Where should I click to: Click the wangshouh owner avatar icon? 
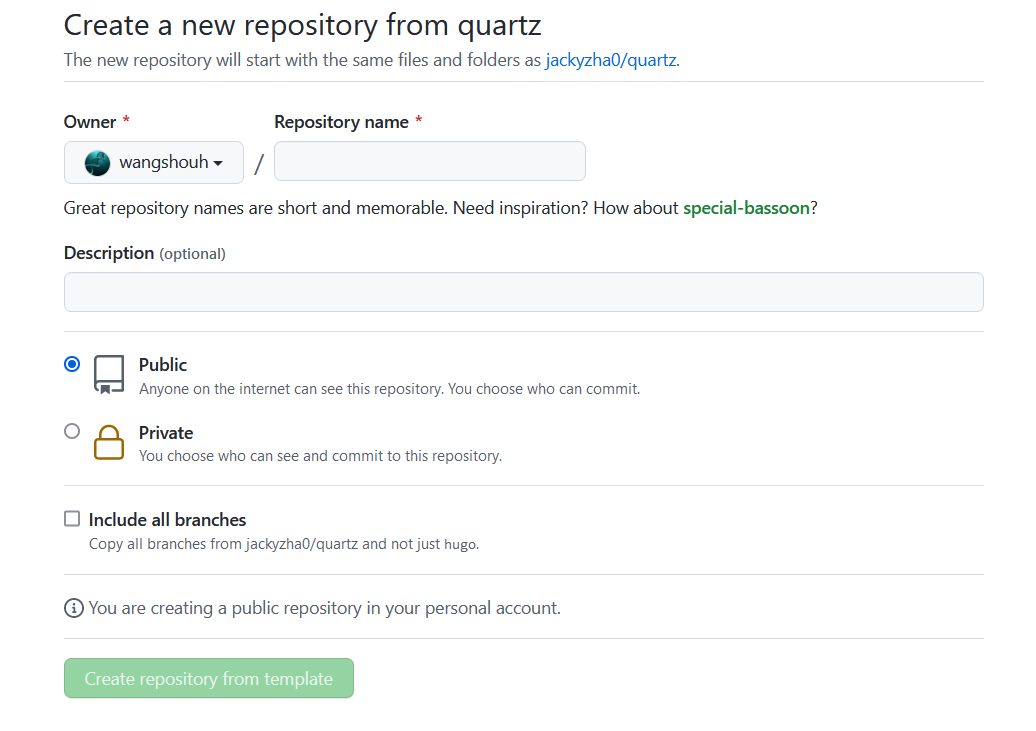(x=97, y=163)
